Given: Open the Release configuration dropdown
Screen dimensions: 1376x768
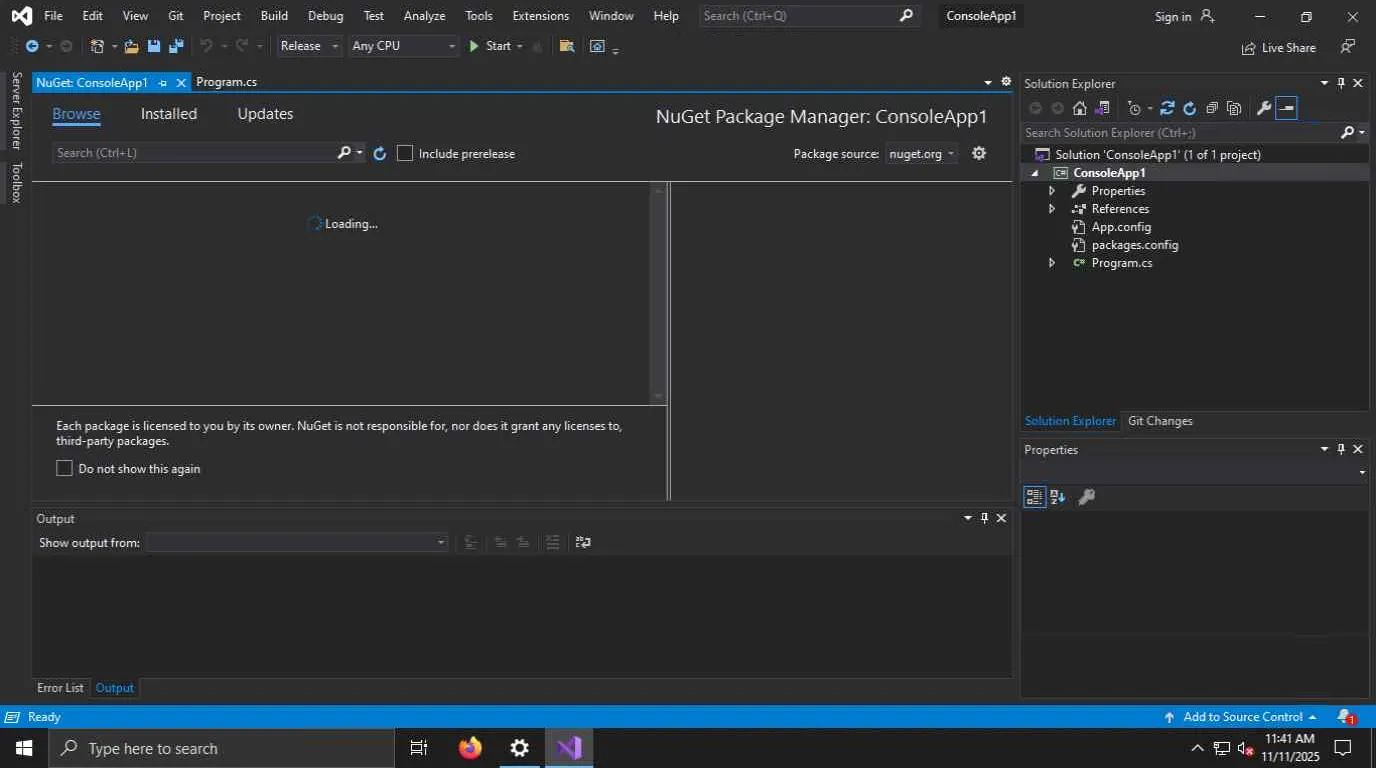Looking at the screenshot, I should point(309,46).
